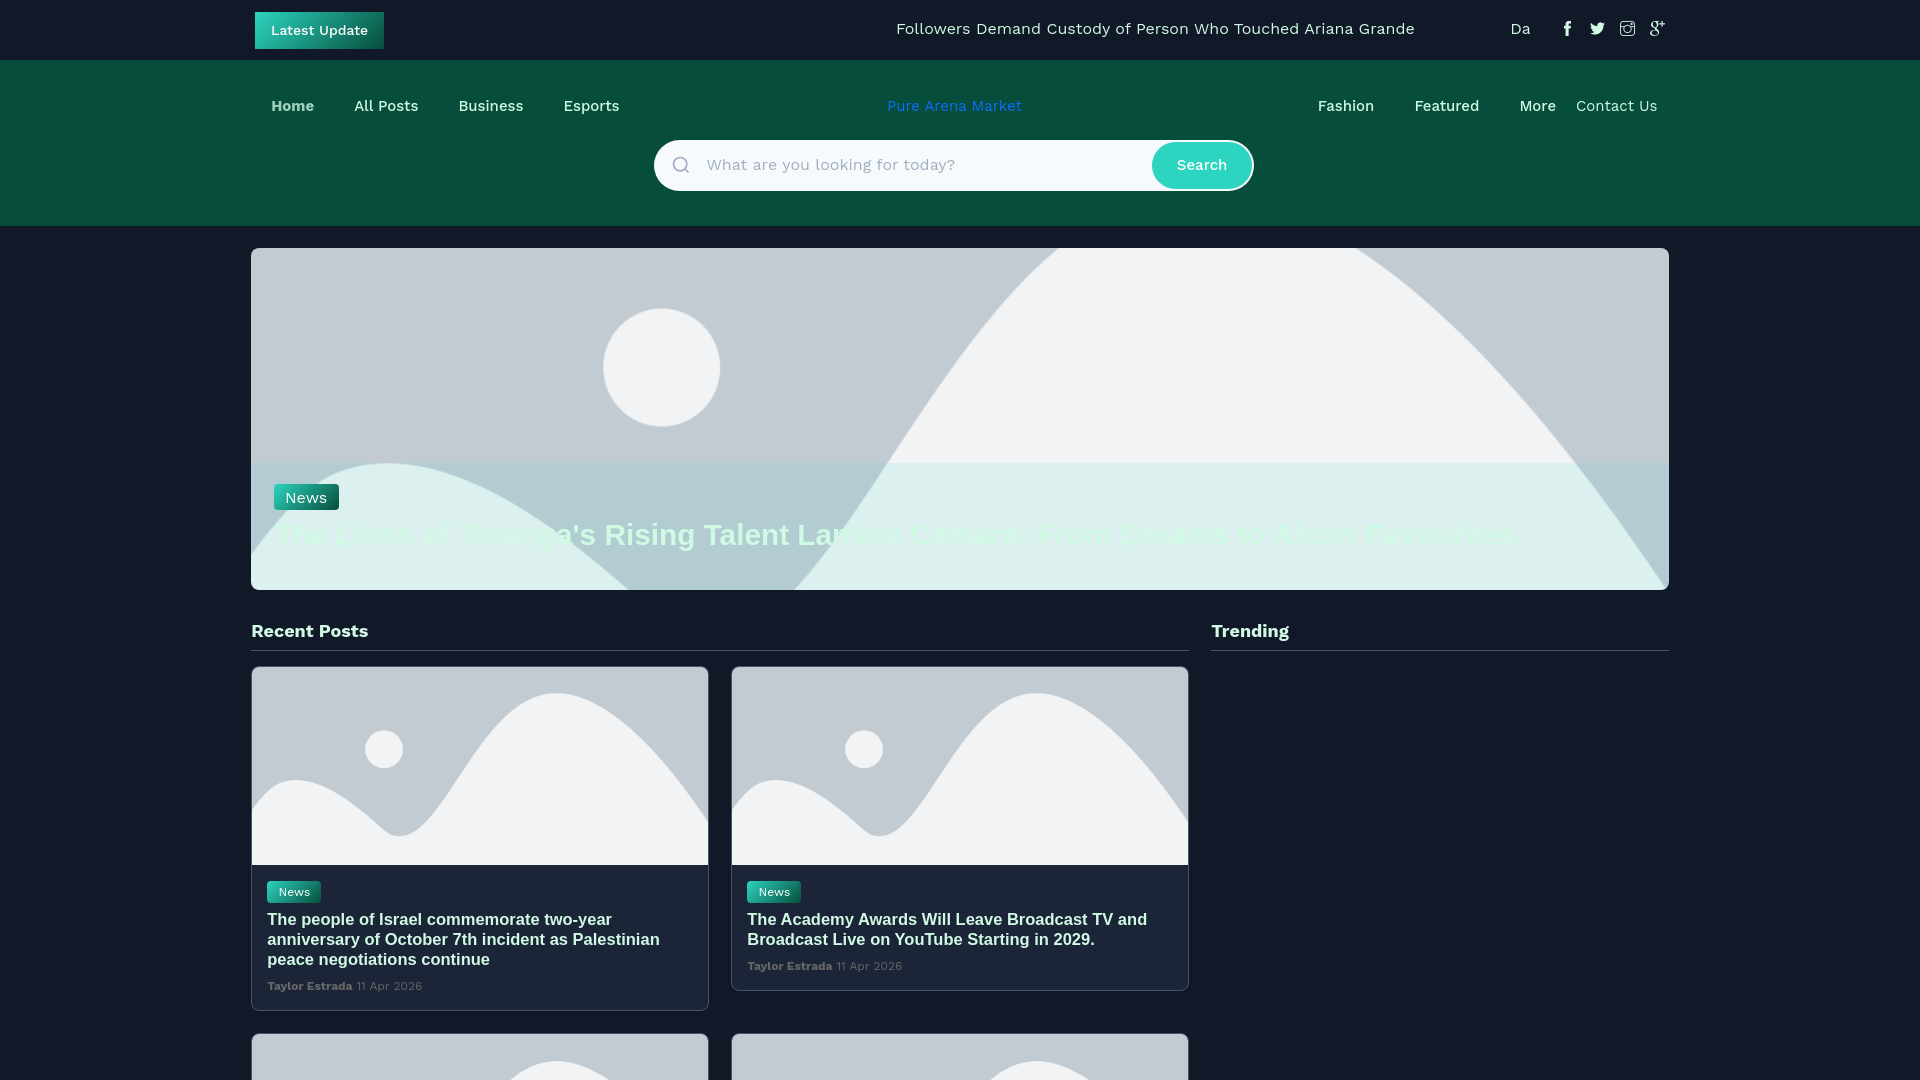Open the Academy Awards post thumbnail
1920x1080 pixels.
pos(960,766)
